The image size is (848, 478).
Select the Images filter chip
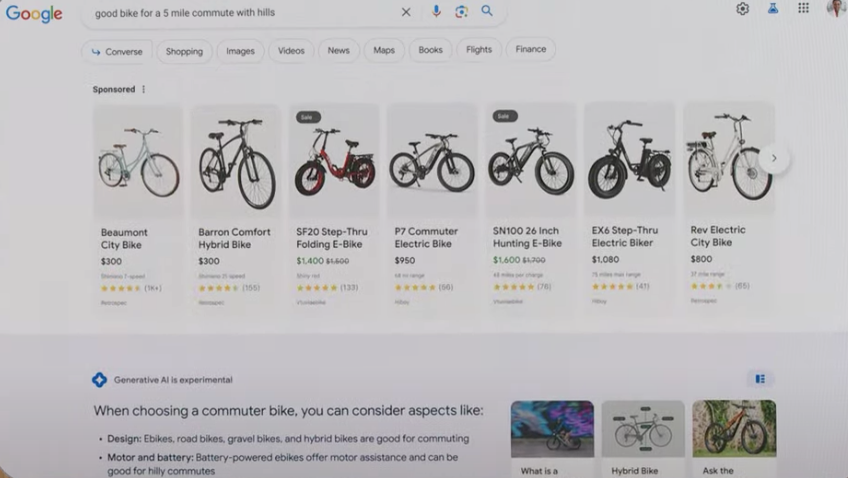(x=240, y=51)
